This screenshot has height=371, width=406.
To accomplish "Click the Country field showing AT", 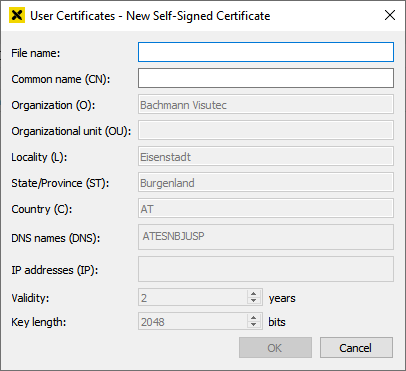I will coord(266,208).
